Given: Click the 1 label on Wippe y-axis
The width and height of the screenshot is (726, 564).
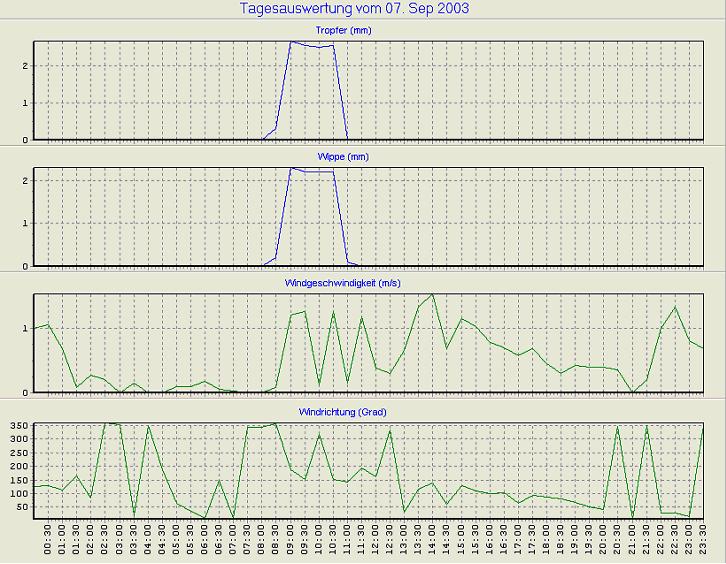Looking at the screenshot, I should point(25,223).
